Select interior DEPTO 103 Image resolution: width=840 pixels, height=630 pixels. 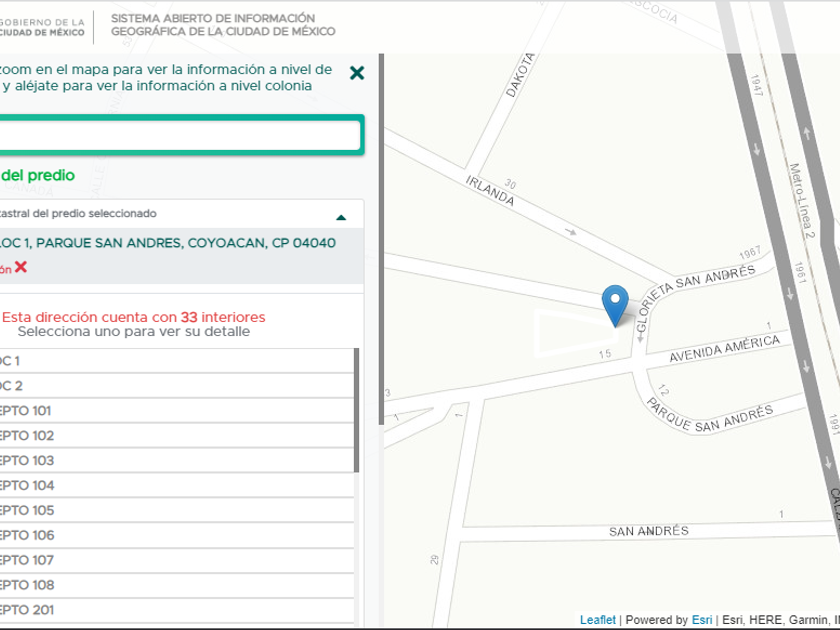(x=177, y=461)
